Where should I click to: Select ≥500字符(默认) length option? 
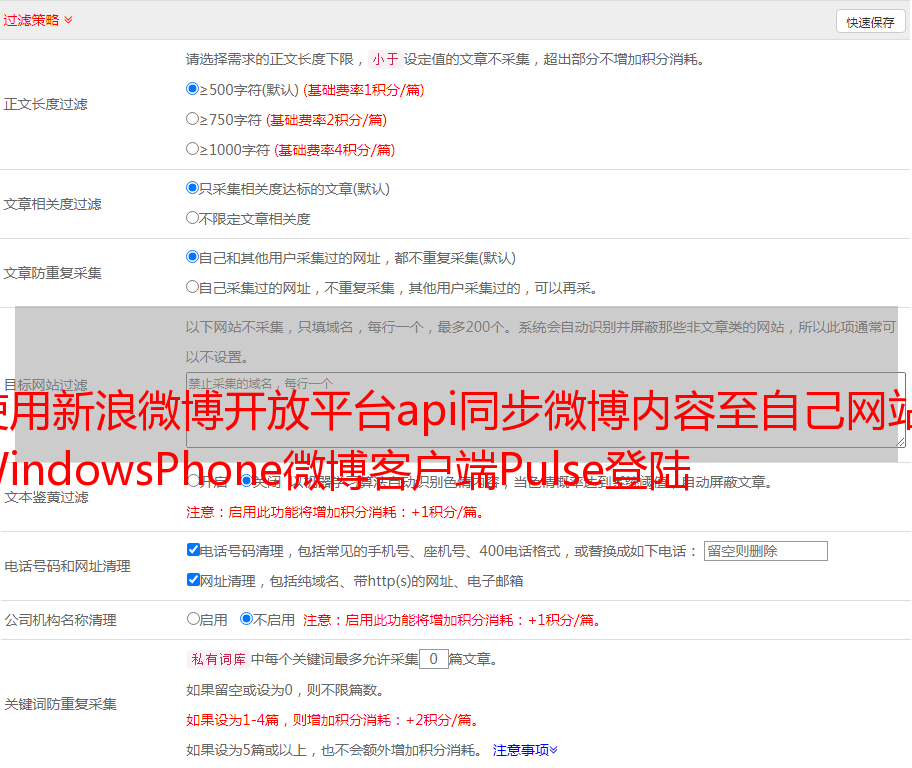[193, 88]
